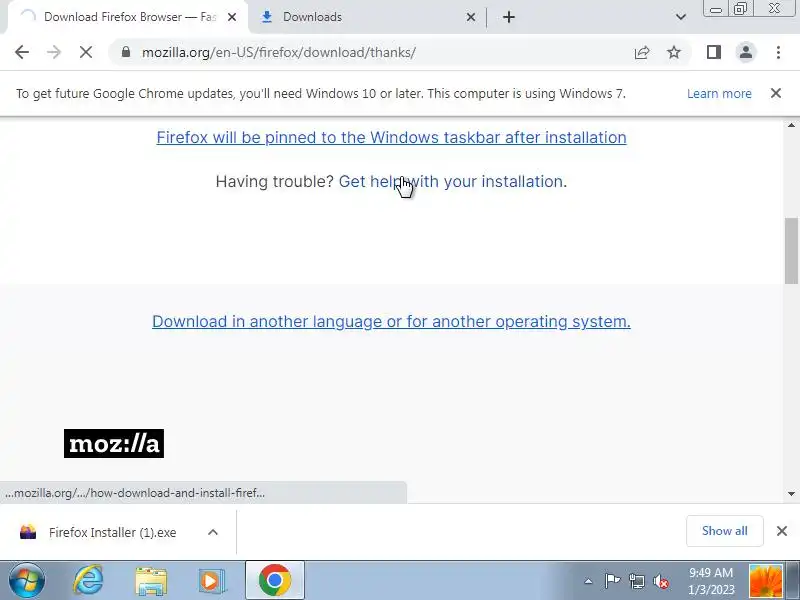The height and width of the screenshot is (600, 800).
Task: Open the clock showing 9:49 AM
Action: click(x=711, y=581)
